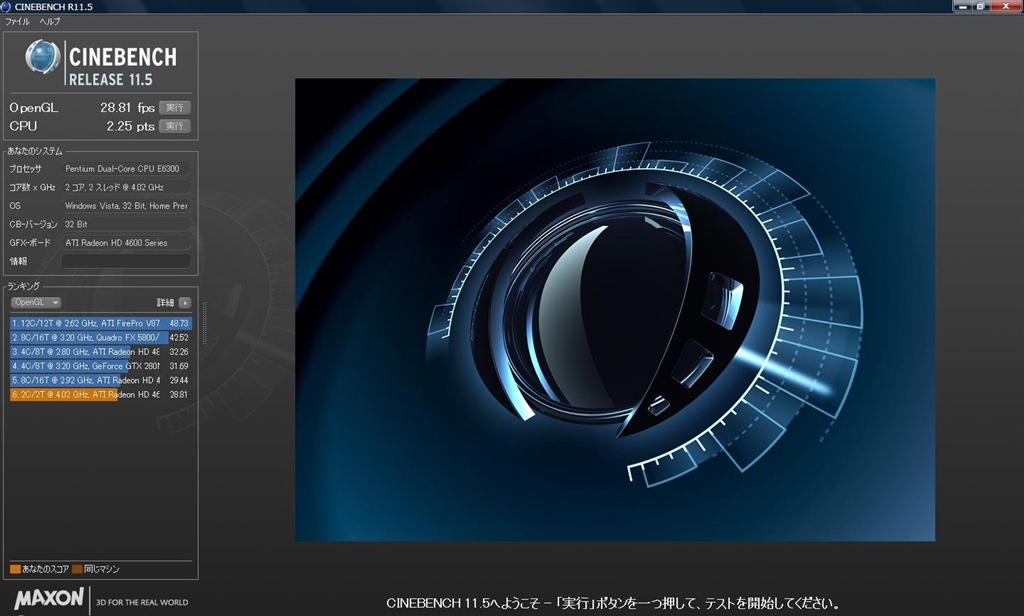Viewport: 1024px width, 616px height.
Task: Click the 詳細 details arrow button
Action: [x=185, y=302]
